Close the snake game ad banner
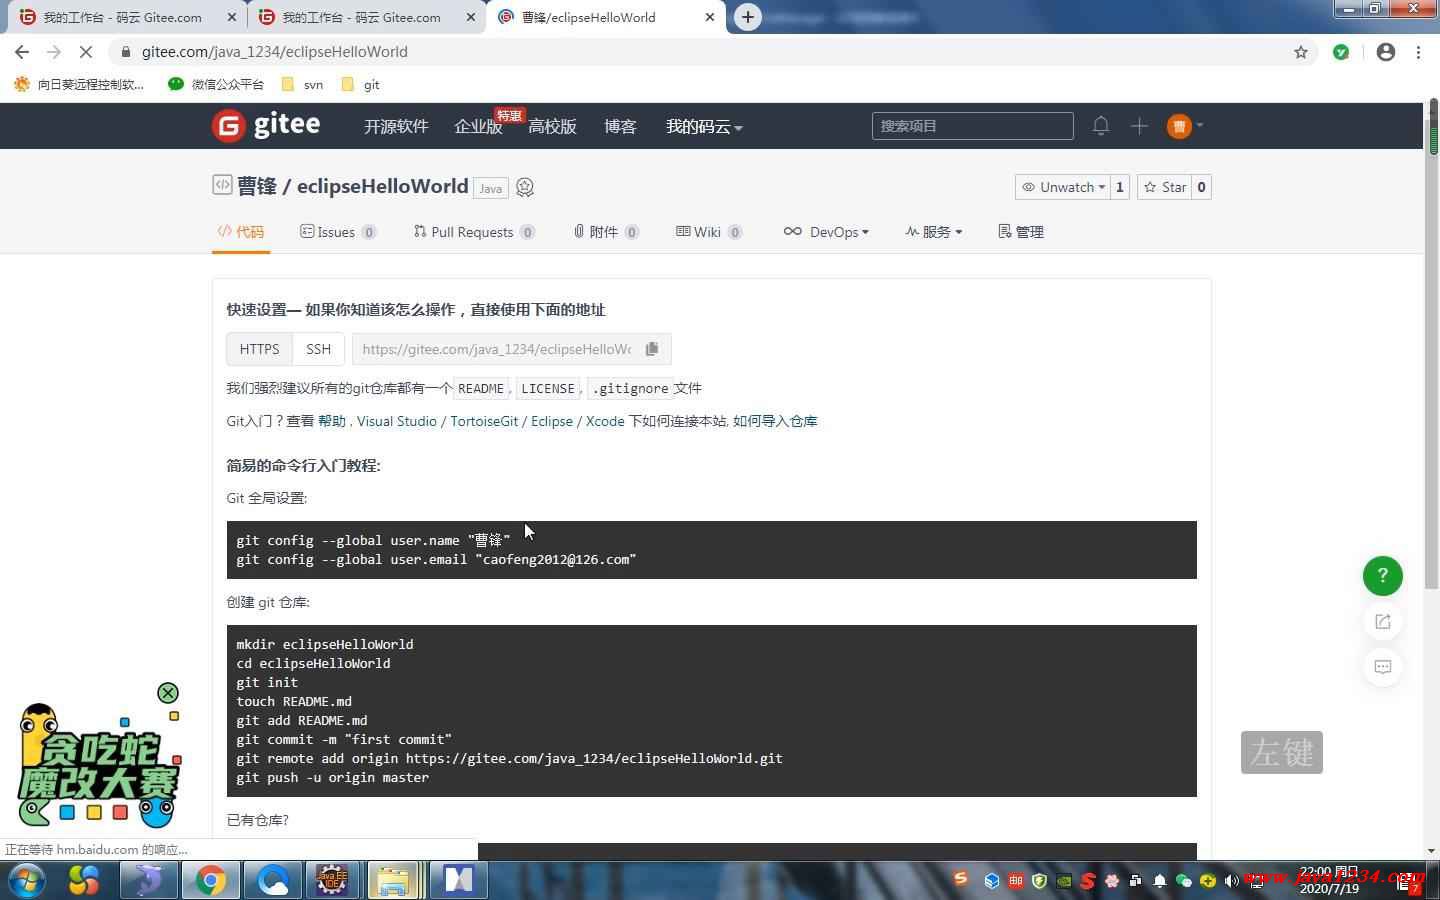The height and width of the screenshot is (900, 1440). coord(168,693)
